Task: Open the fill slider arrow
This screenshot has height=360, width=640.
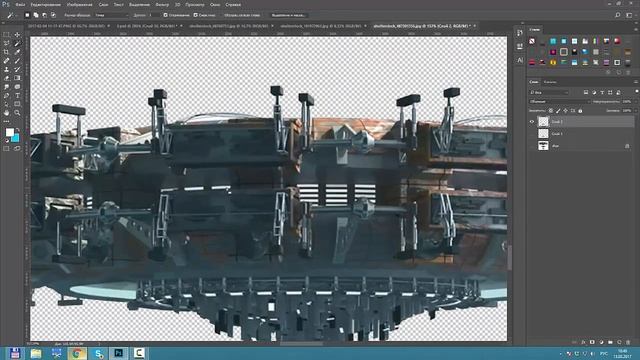Action: coord(636,111)
